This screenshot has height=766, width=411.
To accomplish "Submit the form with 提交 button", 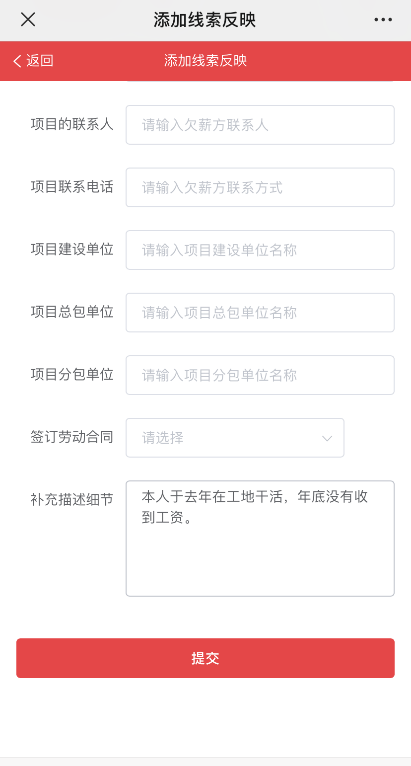I will [205, 658].
